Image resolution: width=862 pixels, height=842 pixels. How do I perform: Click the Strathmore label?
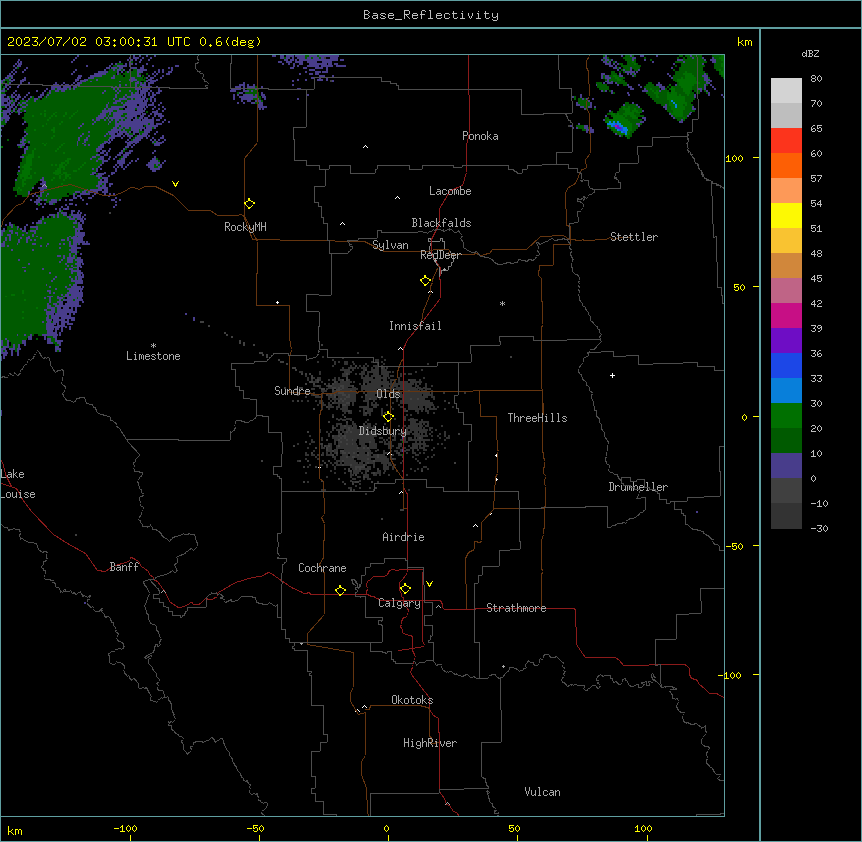[516, 608]
